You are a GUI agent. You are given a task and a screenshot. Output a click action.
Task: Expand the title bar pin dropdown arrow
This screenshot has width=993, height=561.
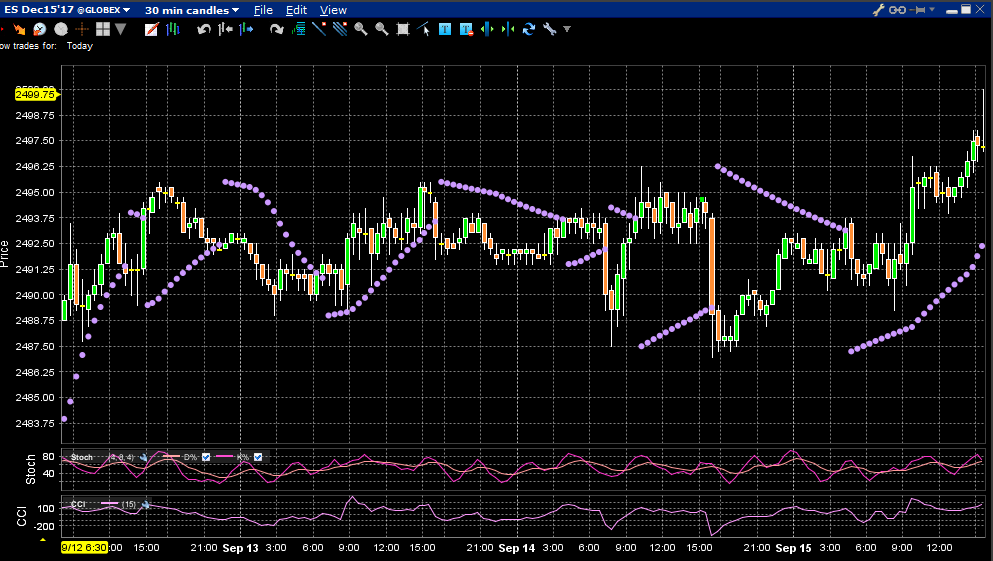click(932, 9)
